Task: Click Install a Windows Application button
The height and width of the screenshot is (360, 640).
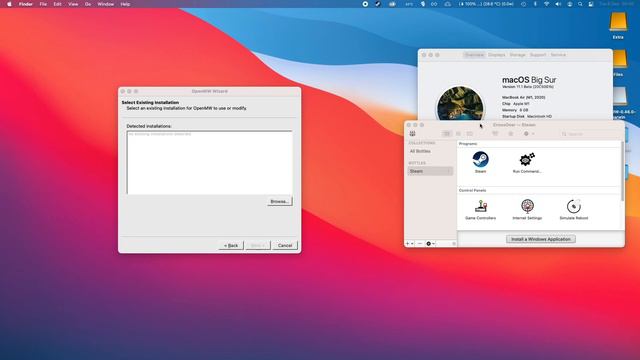Action: (x=541, y=239)
